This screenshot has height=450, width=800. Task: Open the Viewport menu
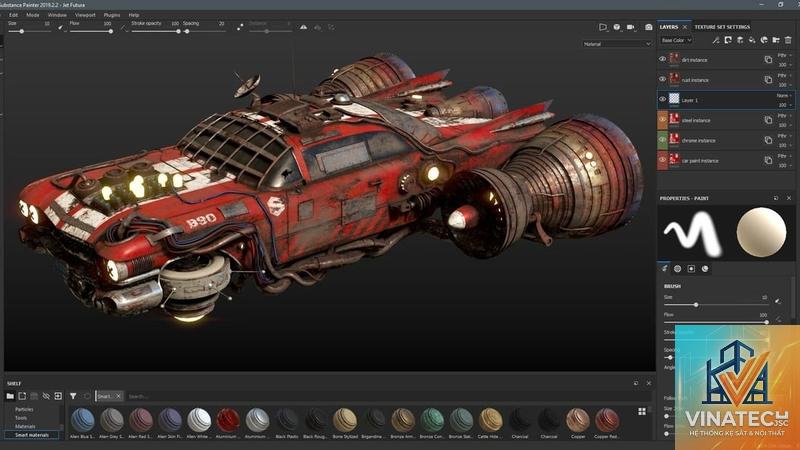tap(85, 15)
